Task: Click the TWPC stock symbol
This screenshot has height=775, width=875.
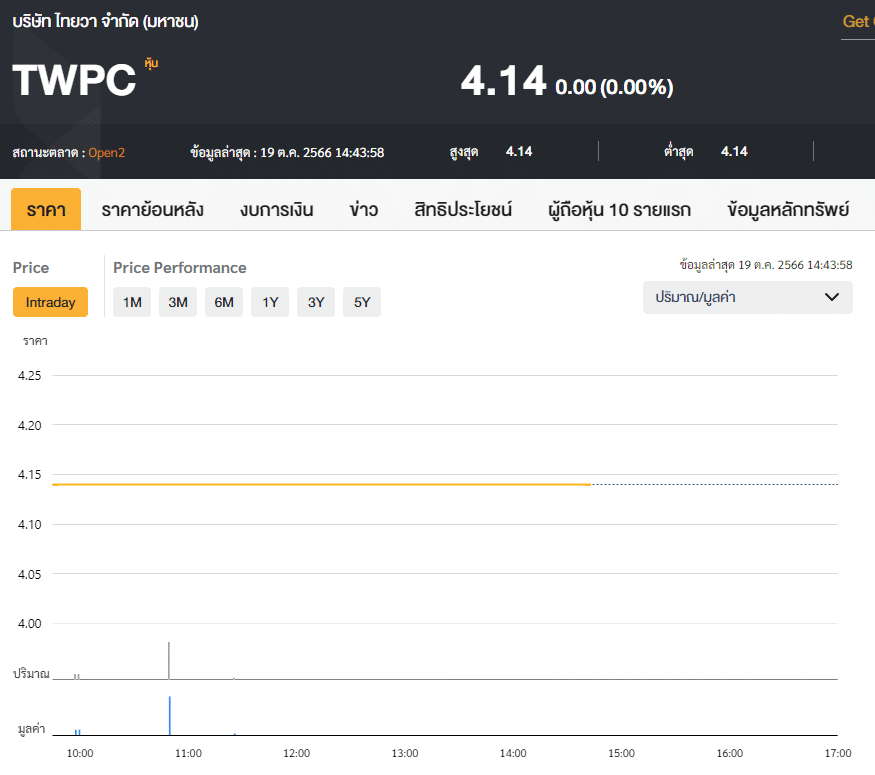Action: [x=74, y=80]
